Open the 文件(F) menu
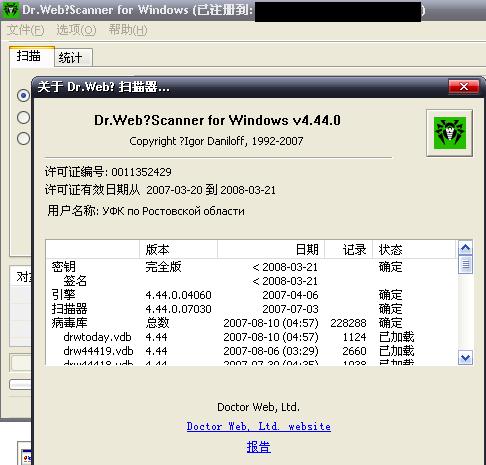 point(26,30)
